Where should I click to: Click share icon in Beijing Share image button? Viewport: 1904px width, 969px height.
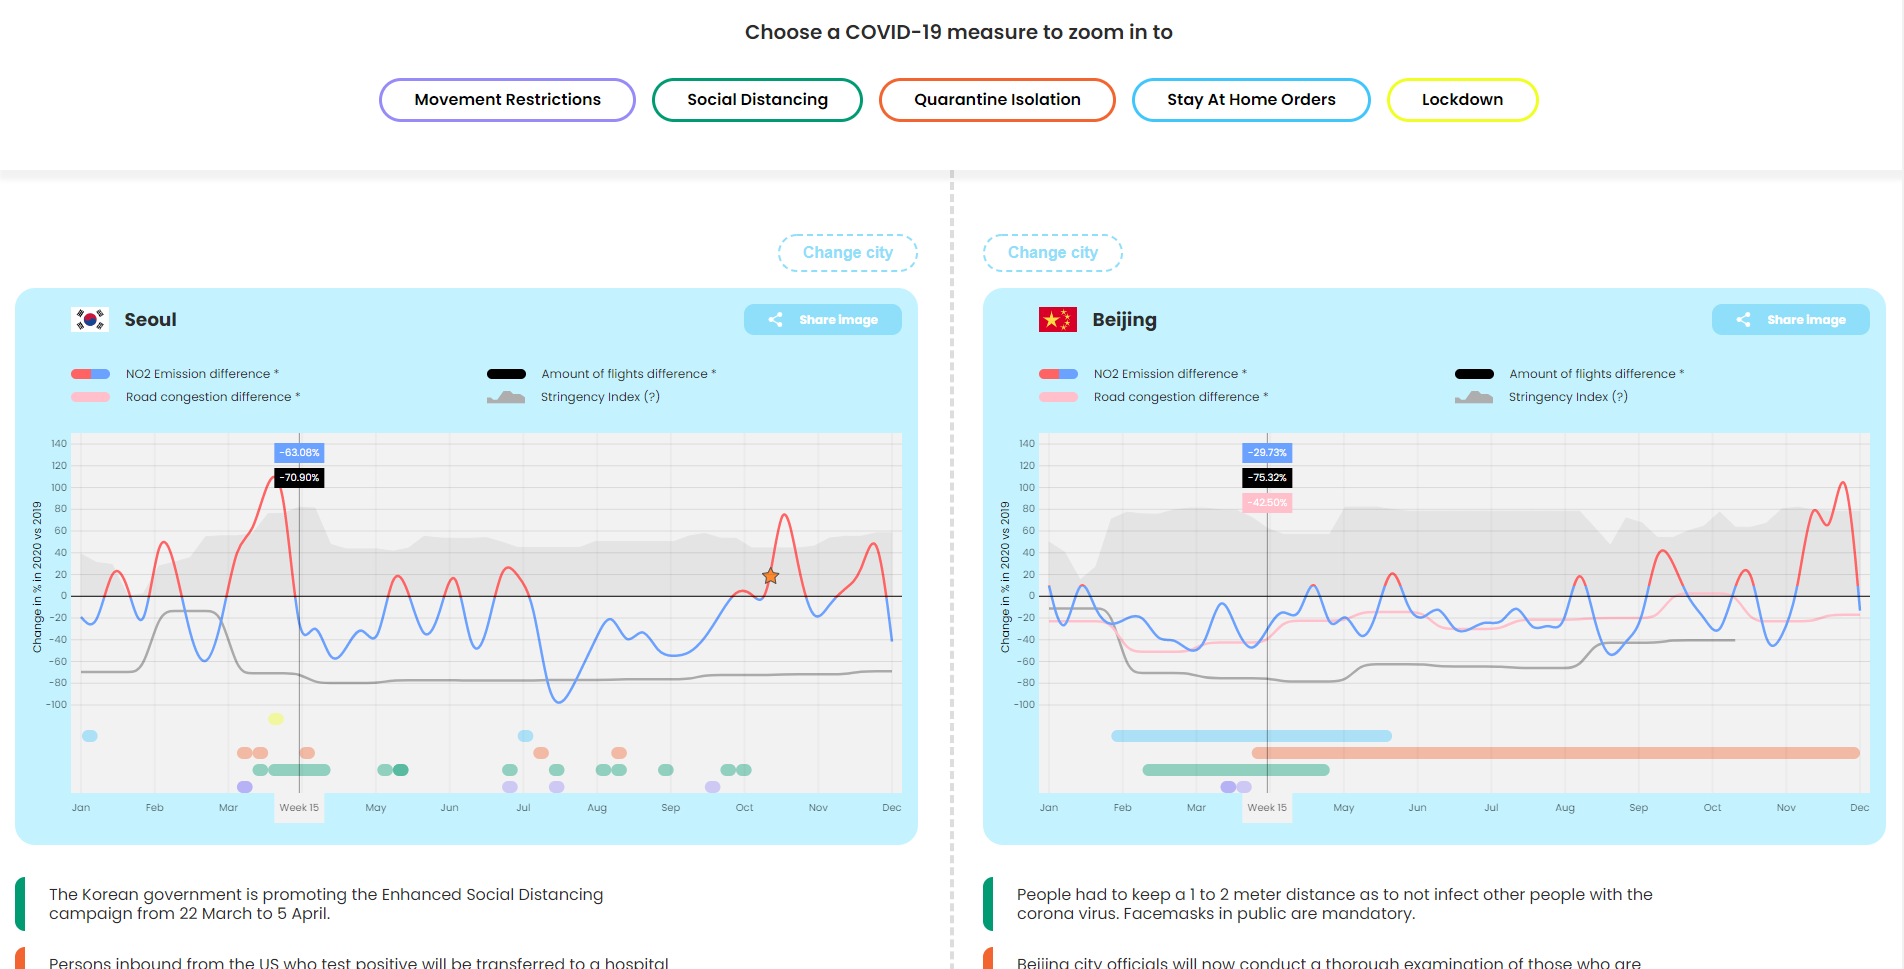click(1743, 320)
